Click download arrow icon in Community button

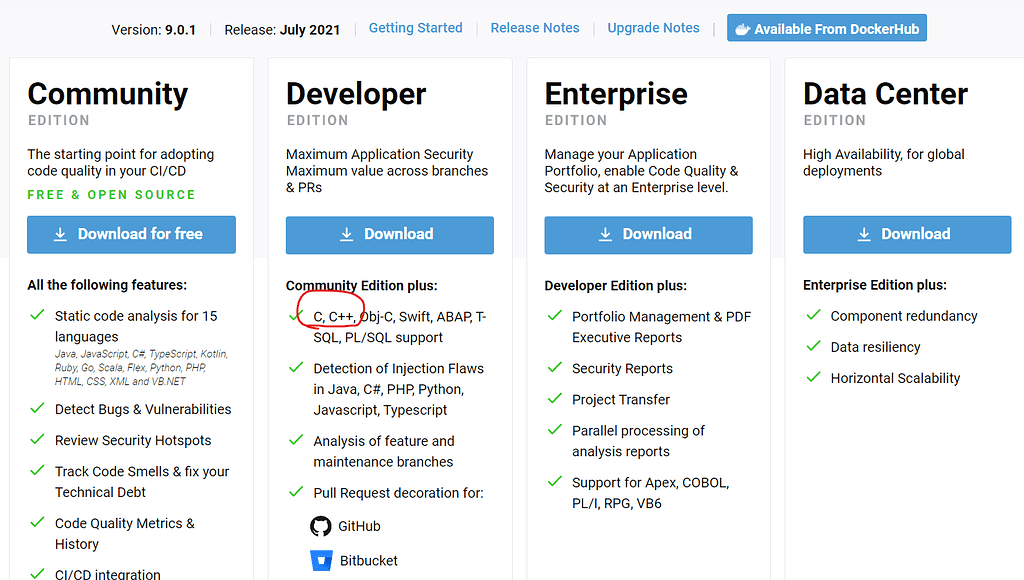click(60, 234)
